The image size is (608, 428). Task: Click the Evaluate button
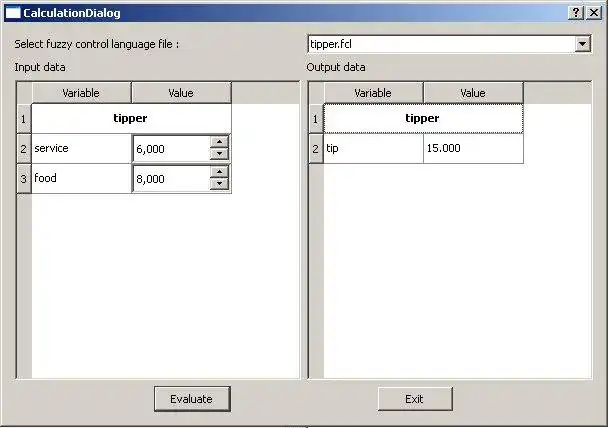192,399
